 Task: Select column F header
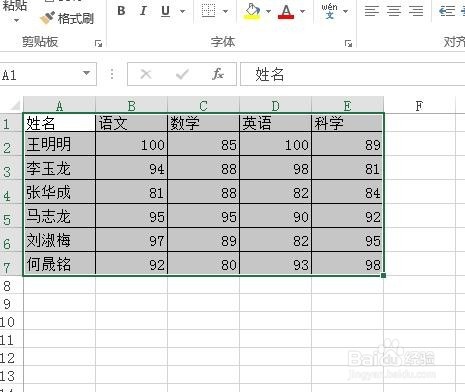click(x=419, y=106)
